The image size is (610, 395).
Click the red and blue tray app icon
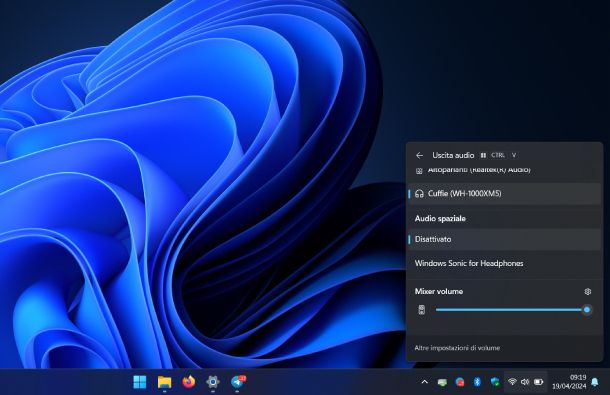460,382
